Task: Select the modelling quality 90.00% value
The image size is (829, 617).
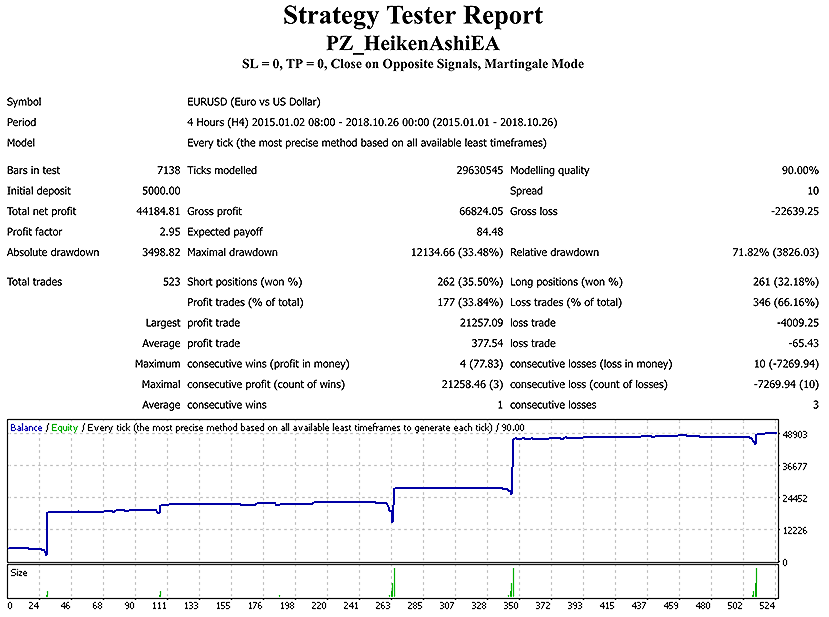Action: click(800, 170)
